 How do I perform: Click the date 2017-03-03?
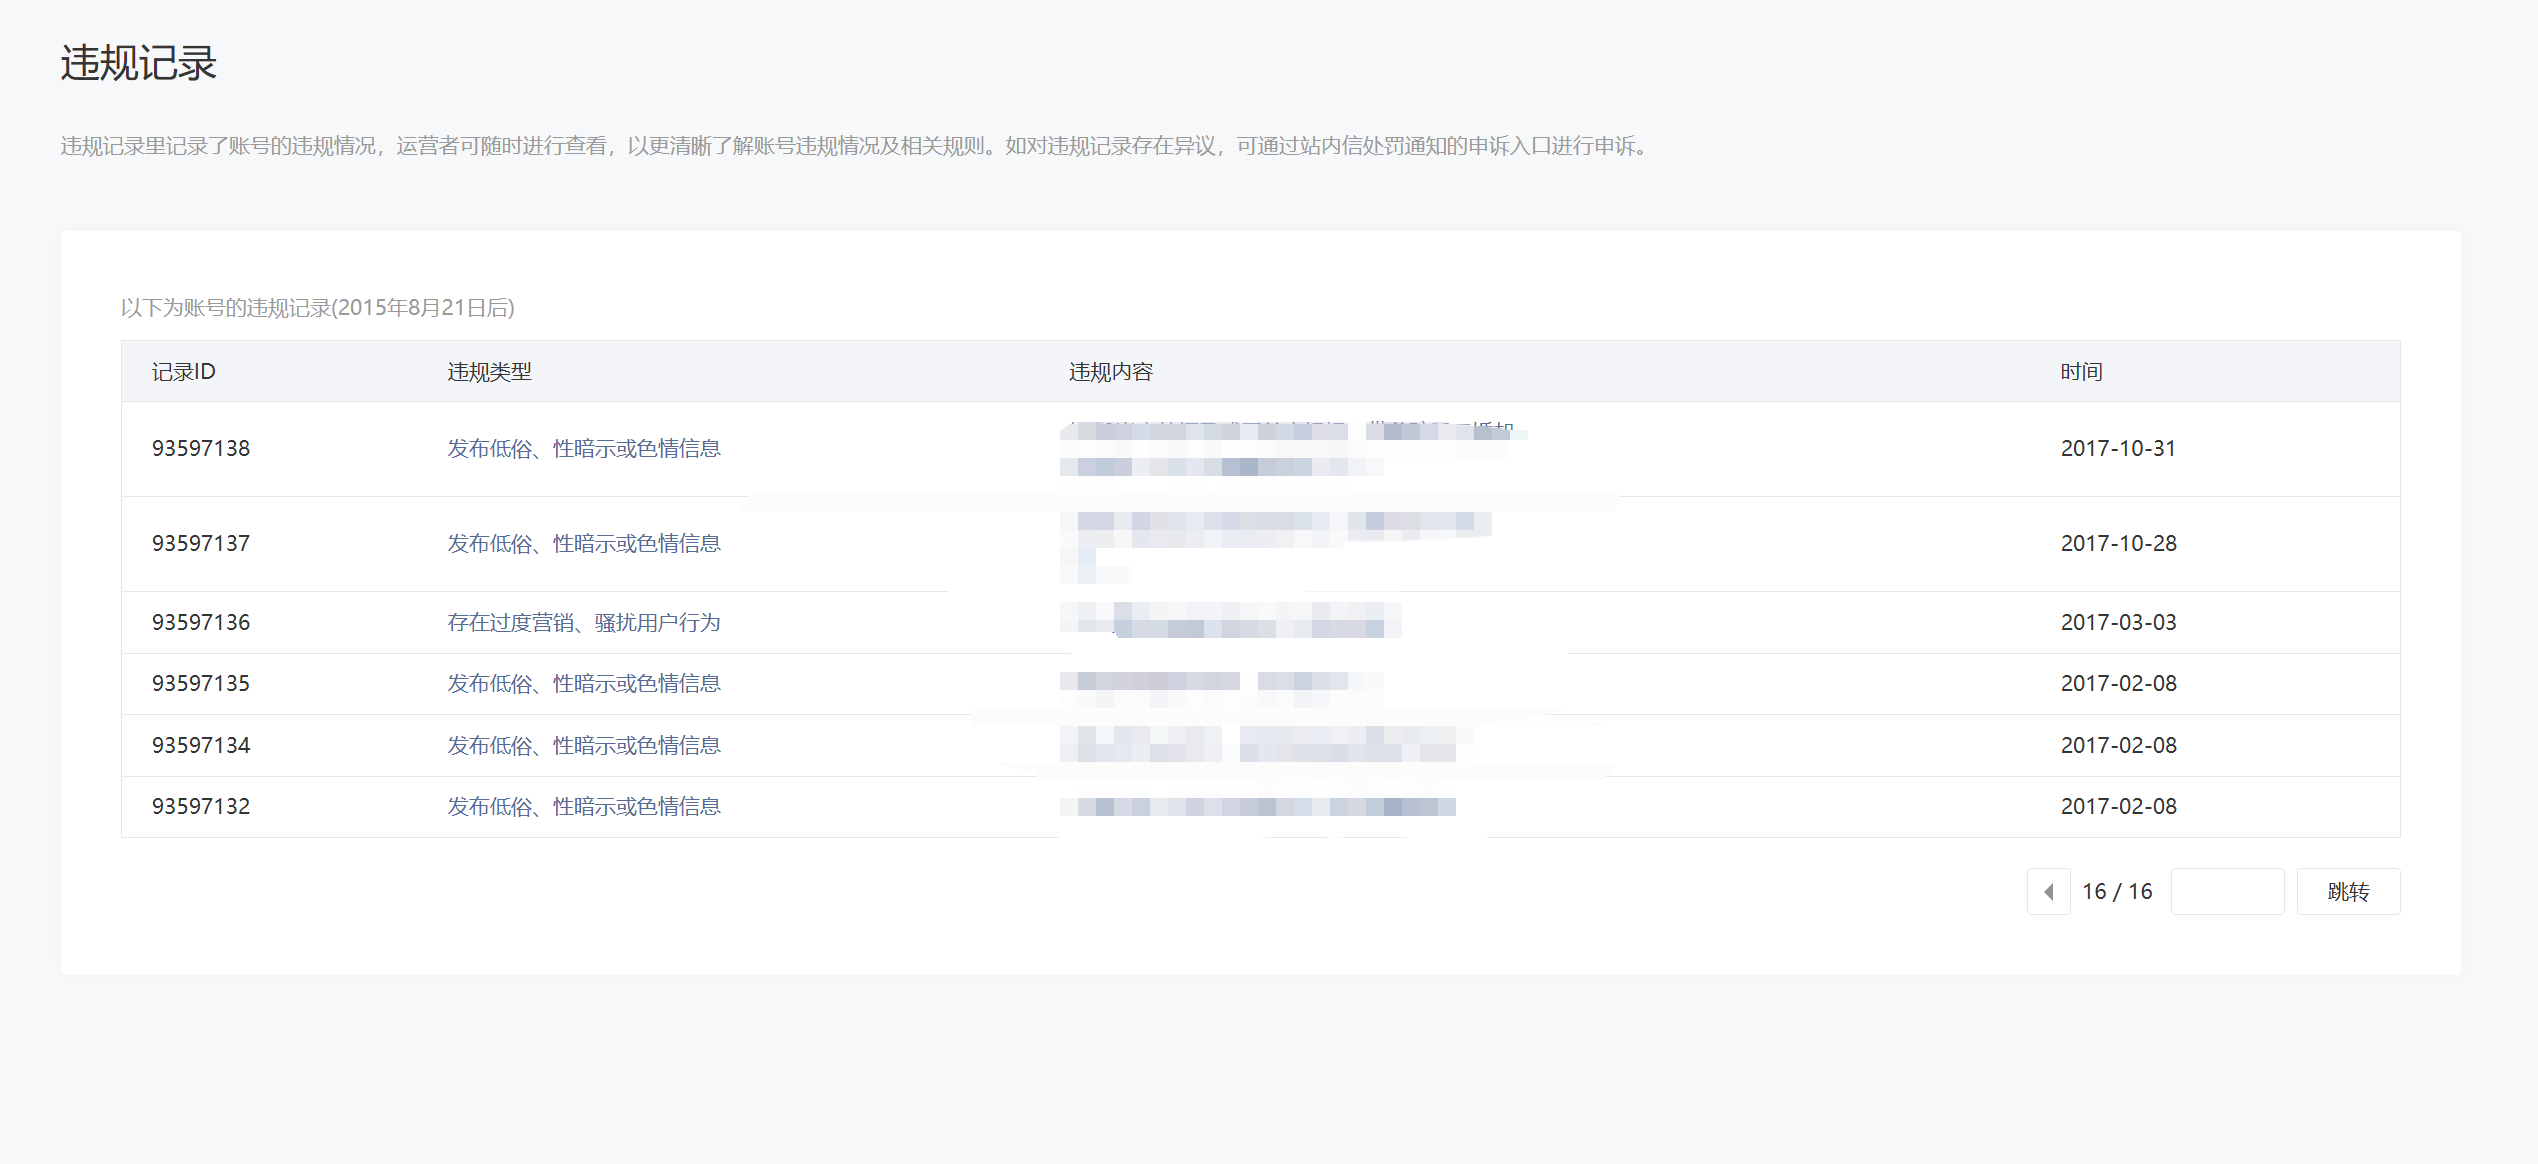[2118, 622]
